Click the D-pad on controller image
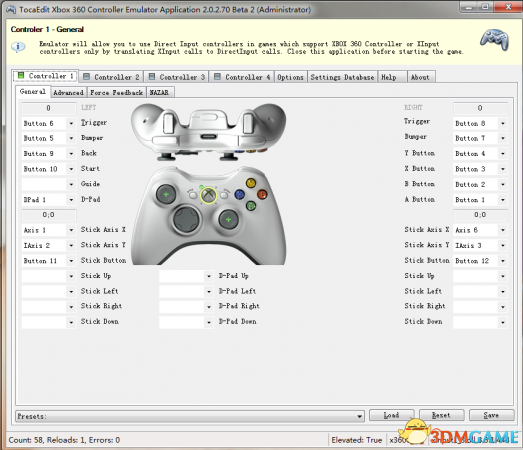Image resolution: width=523 pixels, height=450 pixels. click(186, 219)
